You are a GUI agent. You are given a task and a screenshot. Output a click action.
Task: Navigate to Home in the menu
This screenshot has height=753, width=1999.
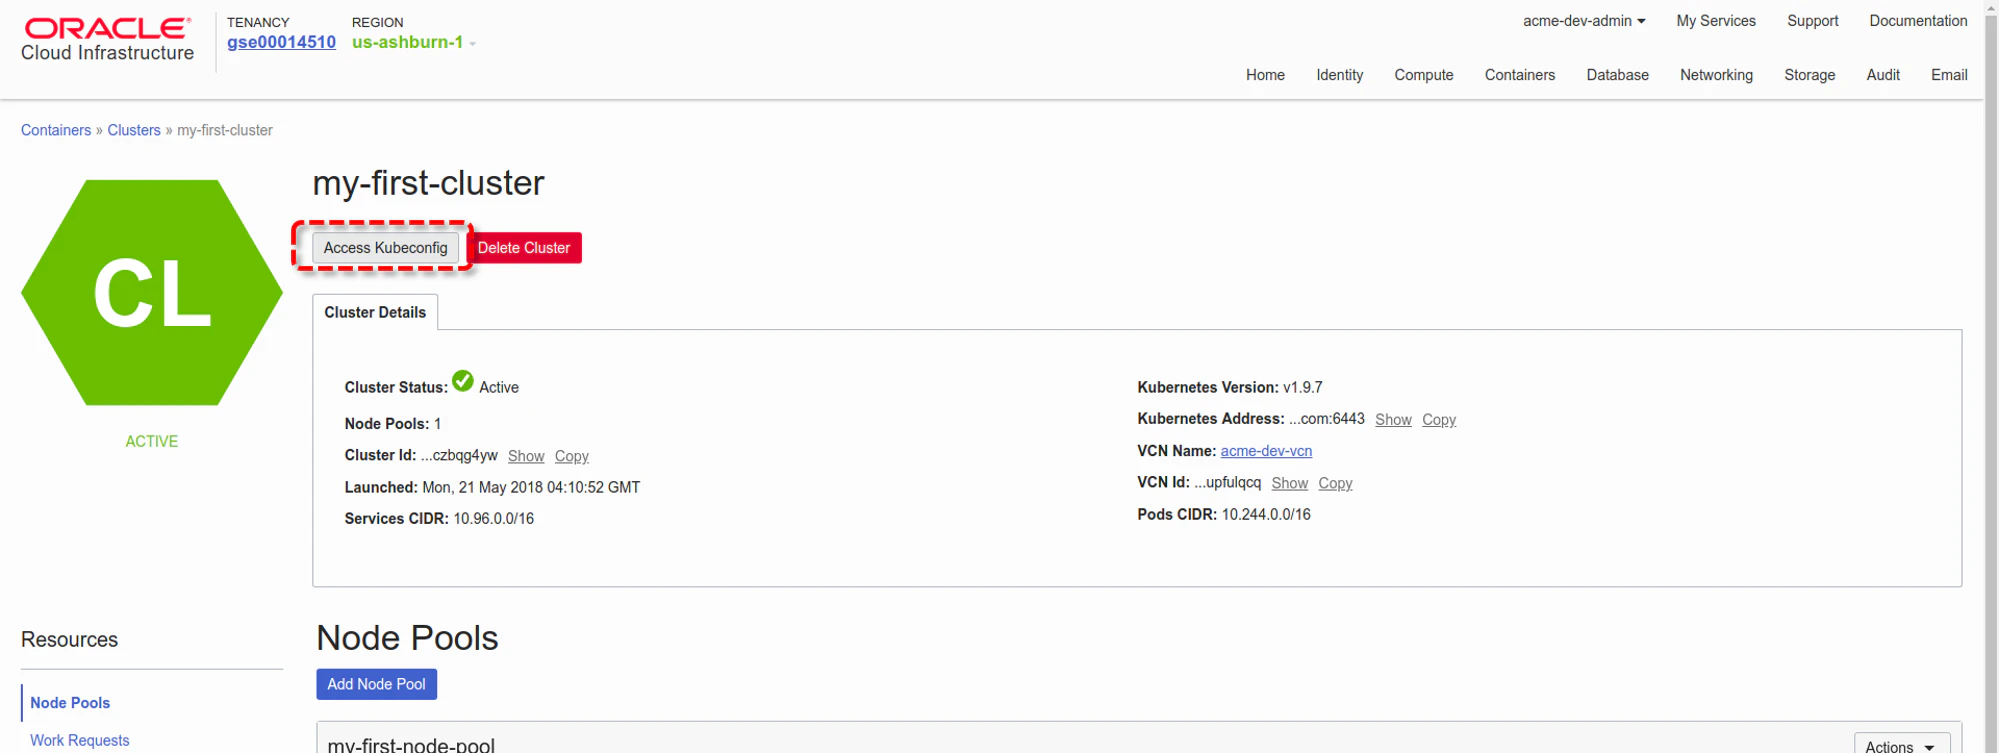(1265, 75)
